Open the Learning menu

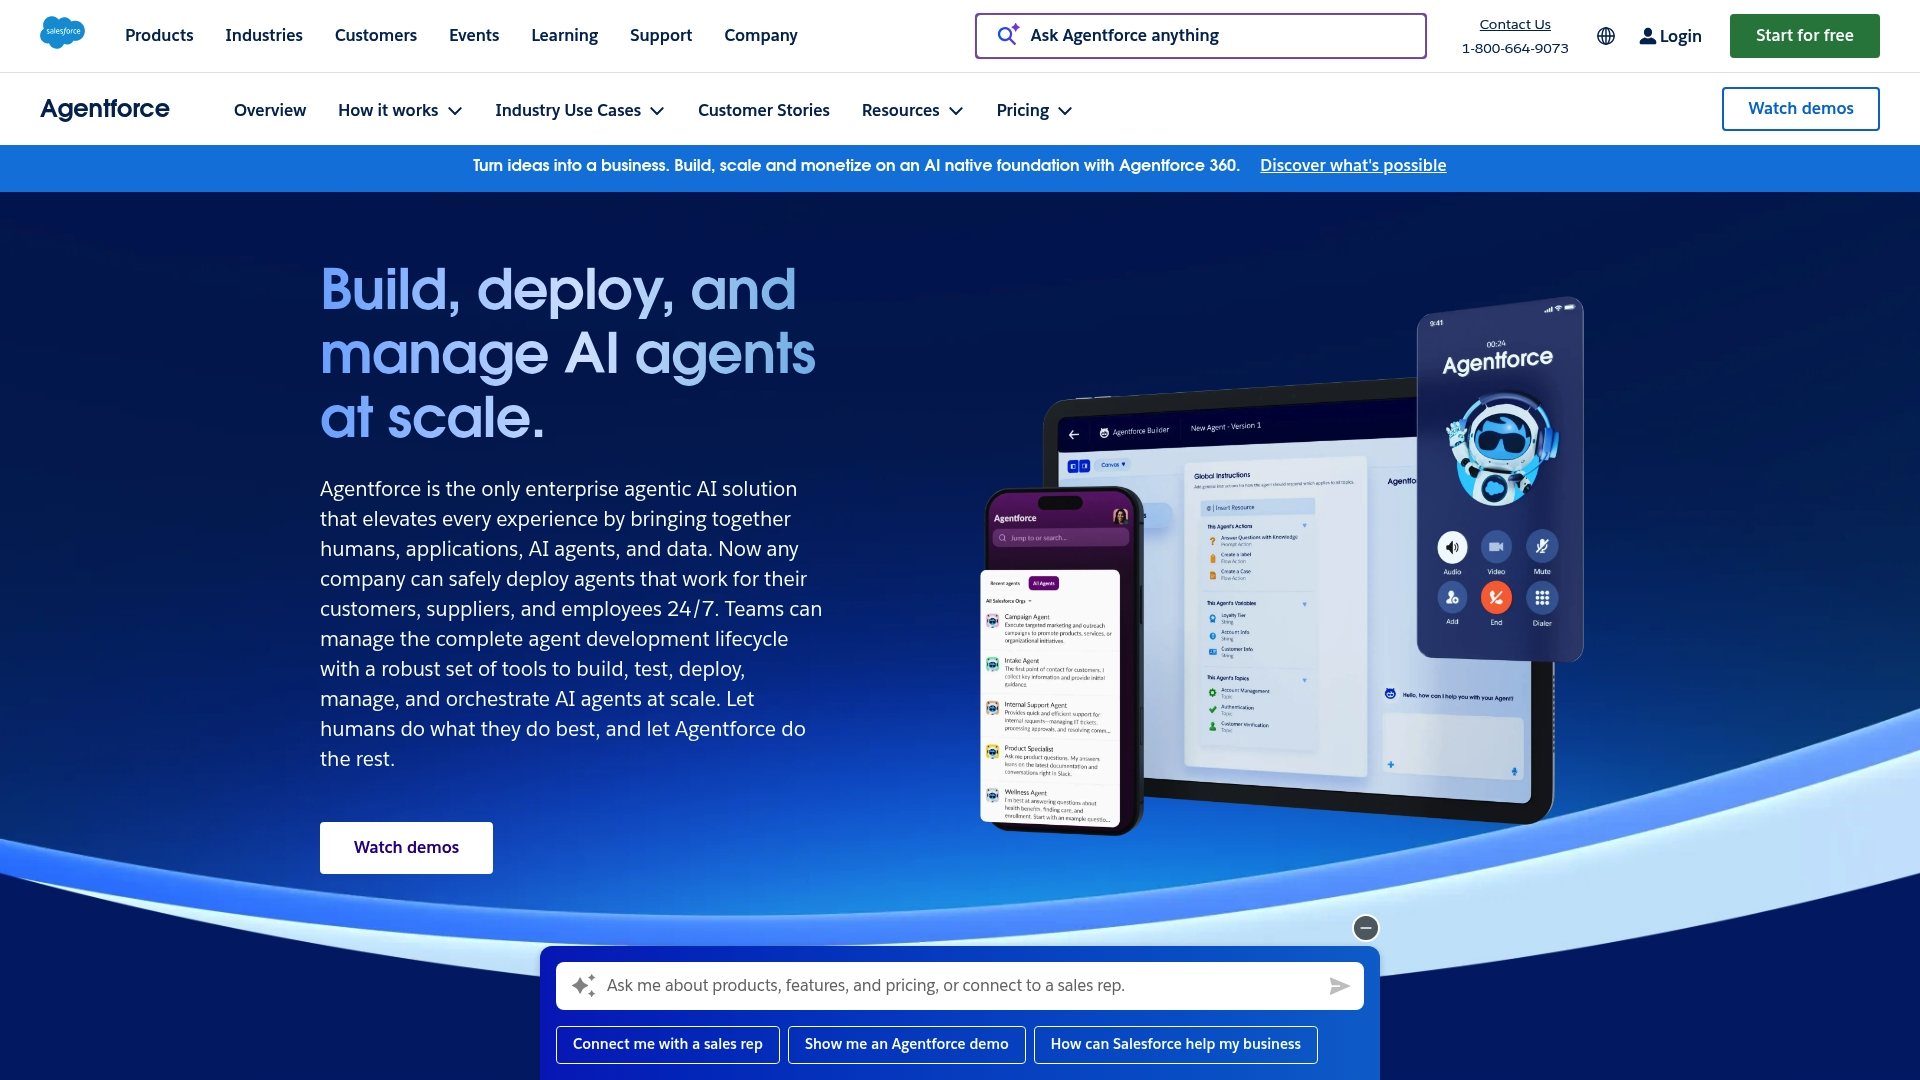click(564, 35)
